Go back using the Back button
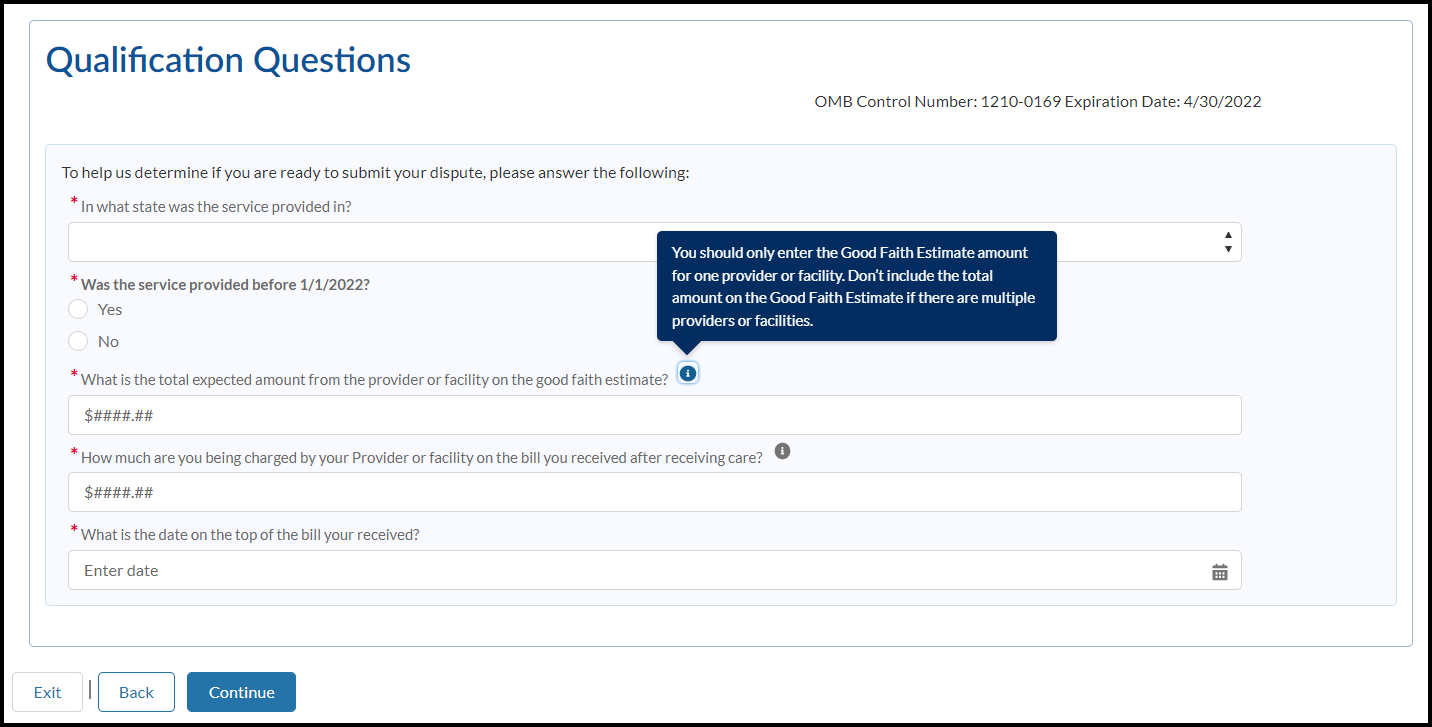The image size is (1432, 727). pos(136,692)
